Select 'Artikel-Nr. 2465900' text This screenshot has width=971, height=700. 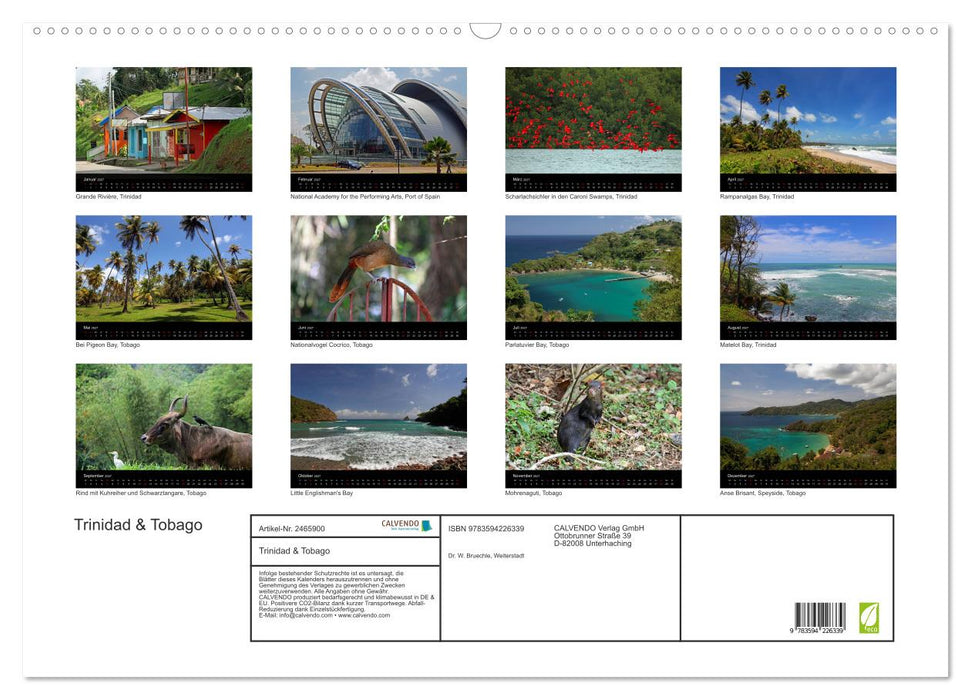[x=292, y=528]
